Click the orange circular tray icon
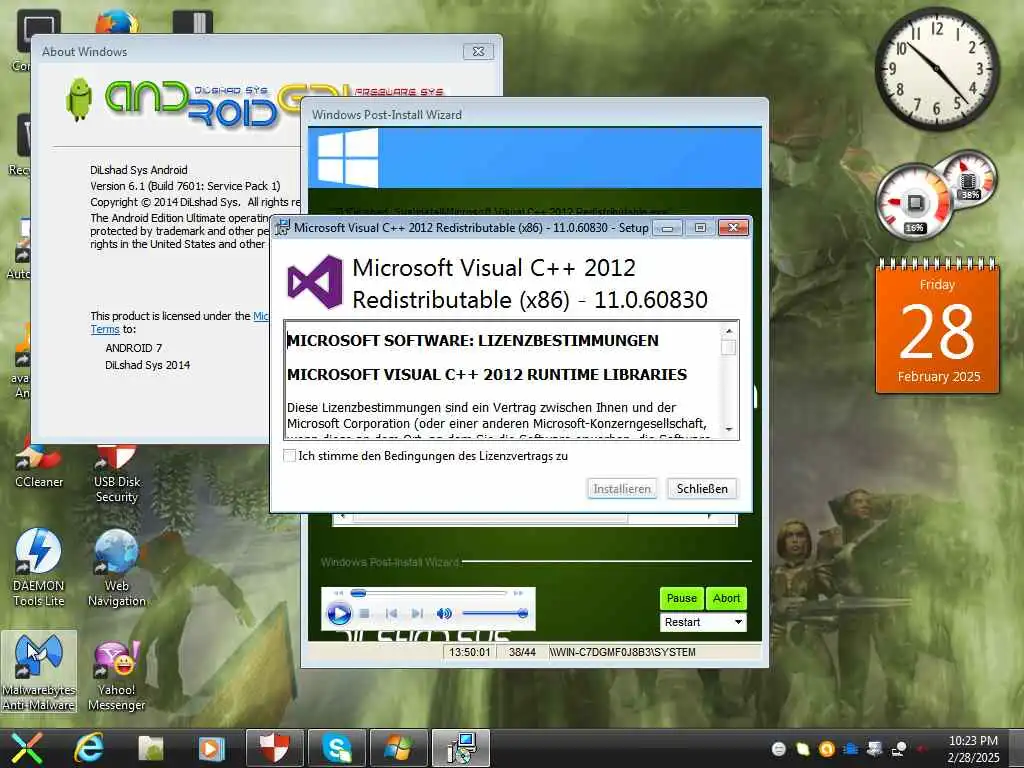The height and width of the screenshot is (768, 1024). [827, 749]
